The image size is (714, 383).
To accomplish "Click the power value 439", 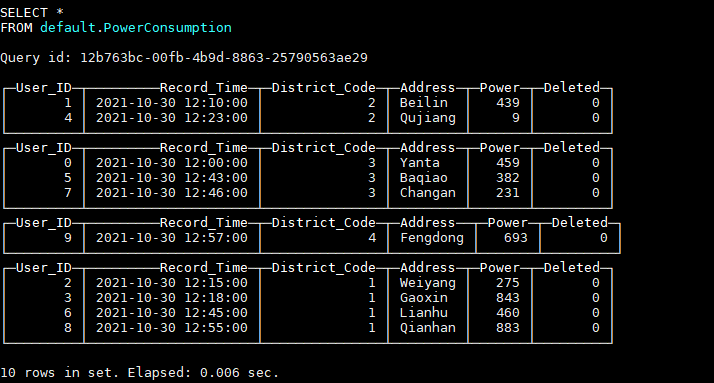I will click(508, 103).
